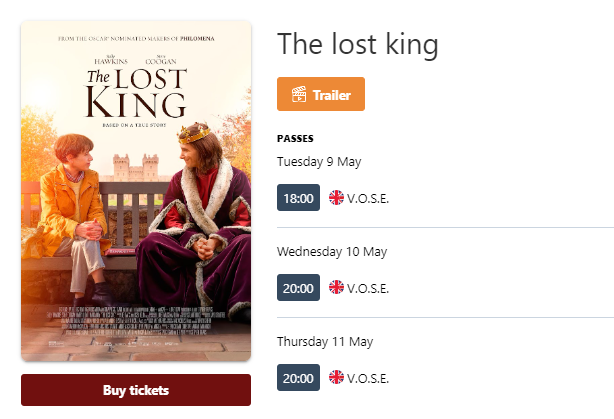Click the Buy tickets button
This screenshot has height=419, width=614.
point(136,390)
